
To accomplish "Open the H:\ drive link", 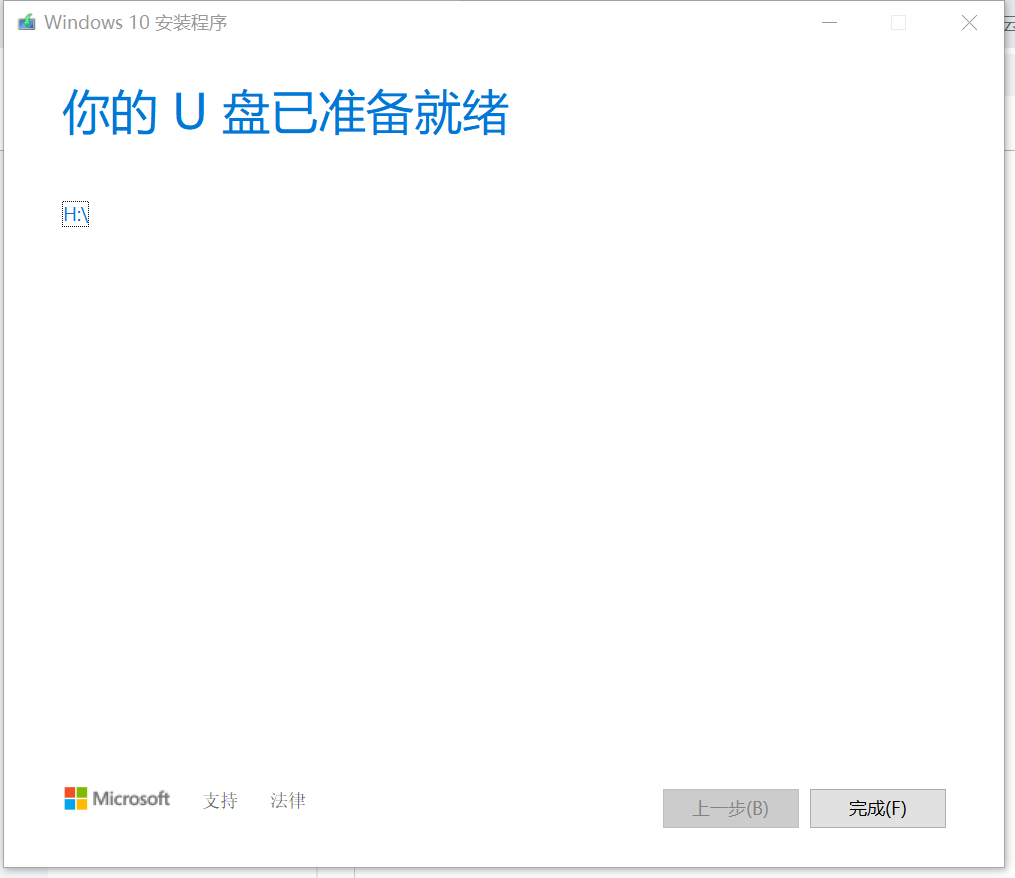I will [76, 214].
